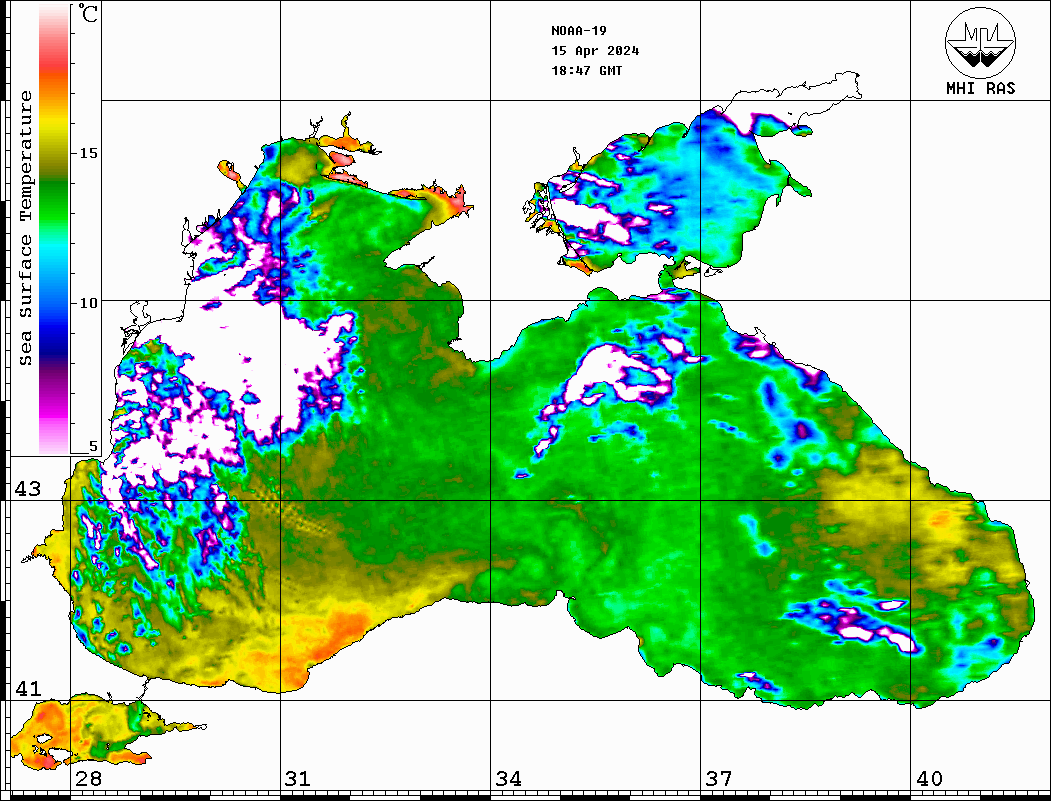Click the '15' tick on temperature scale
The width and height of the screenshot is (1051, 801).
click(x=88, y=153)
